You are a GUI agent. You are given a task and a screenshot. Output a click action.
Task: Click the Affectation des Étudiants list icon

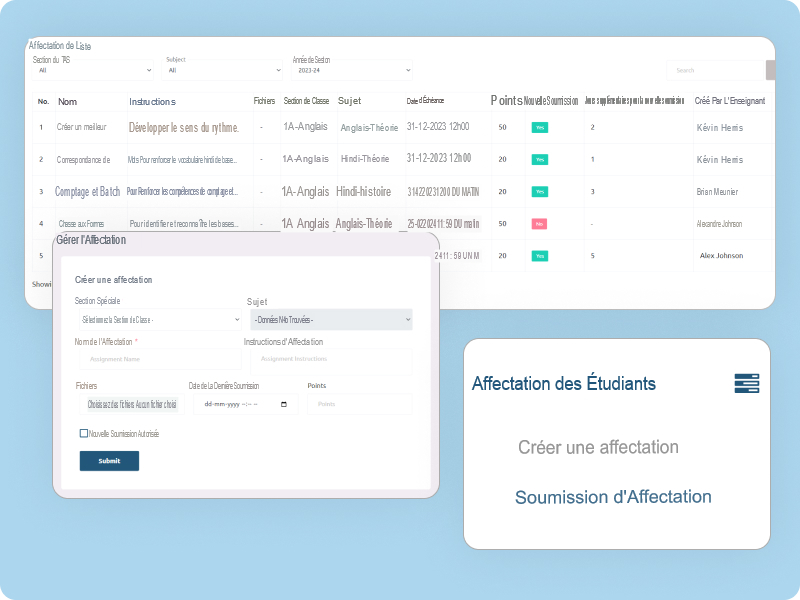746,382
